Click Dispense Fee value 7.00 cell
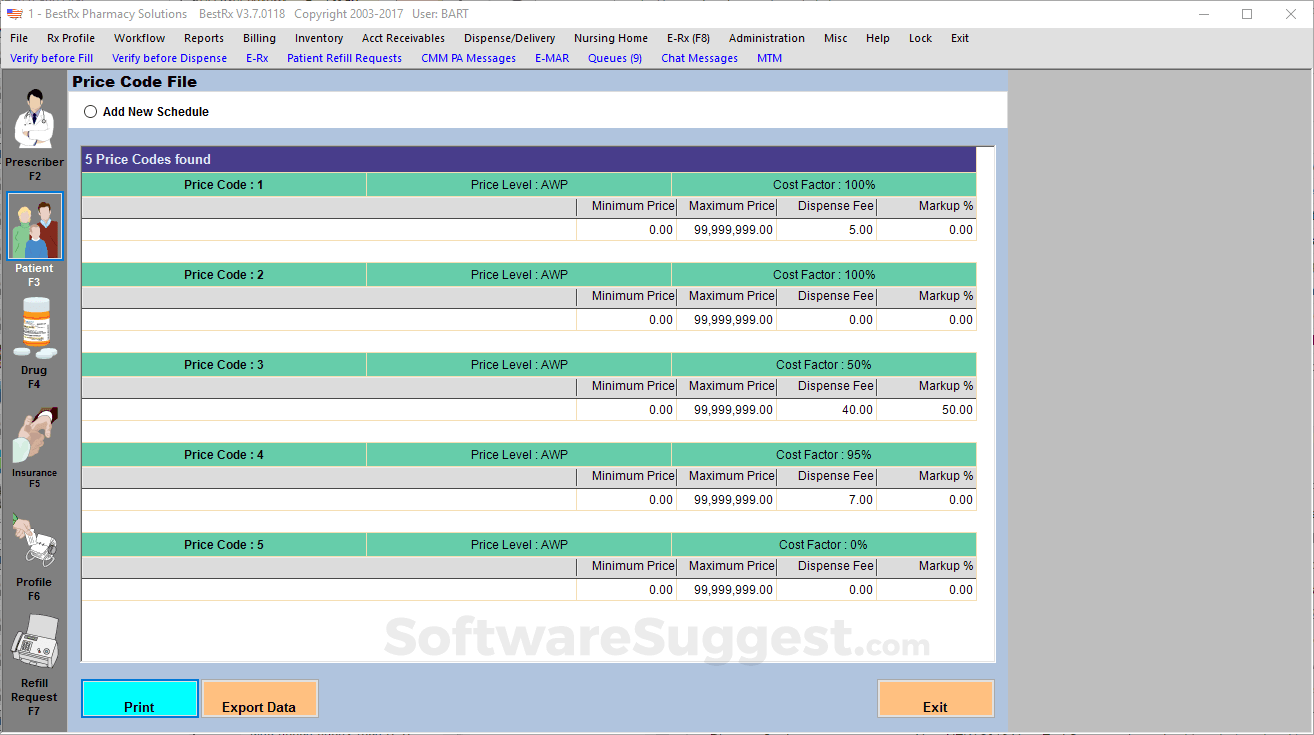Screen dimensions: 1314x735 click(826, 500)
